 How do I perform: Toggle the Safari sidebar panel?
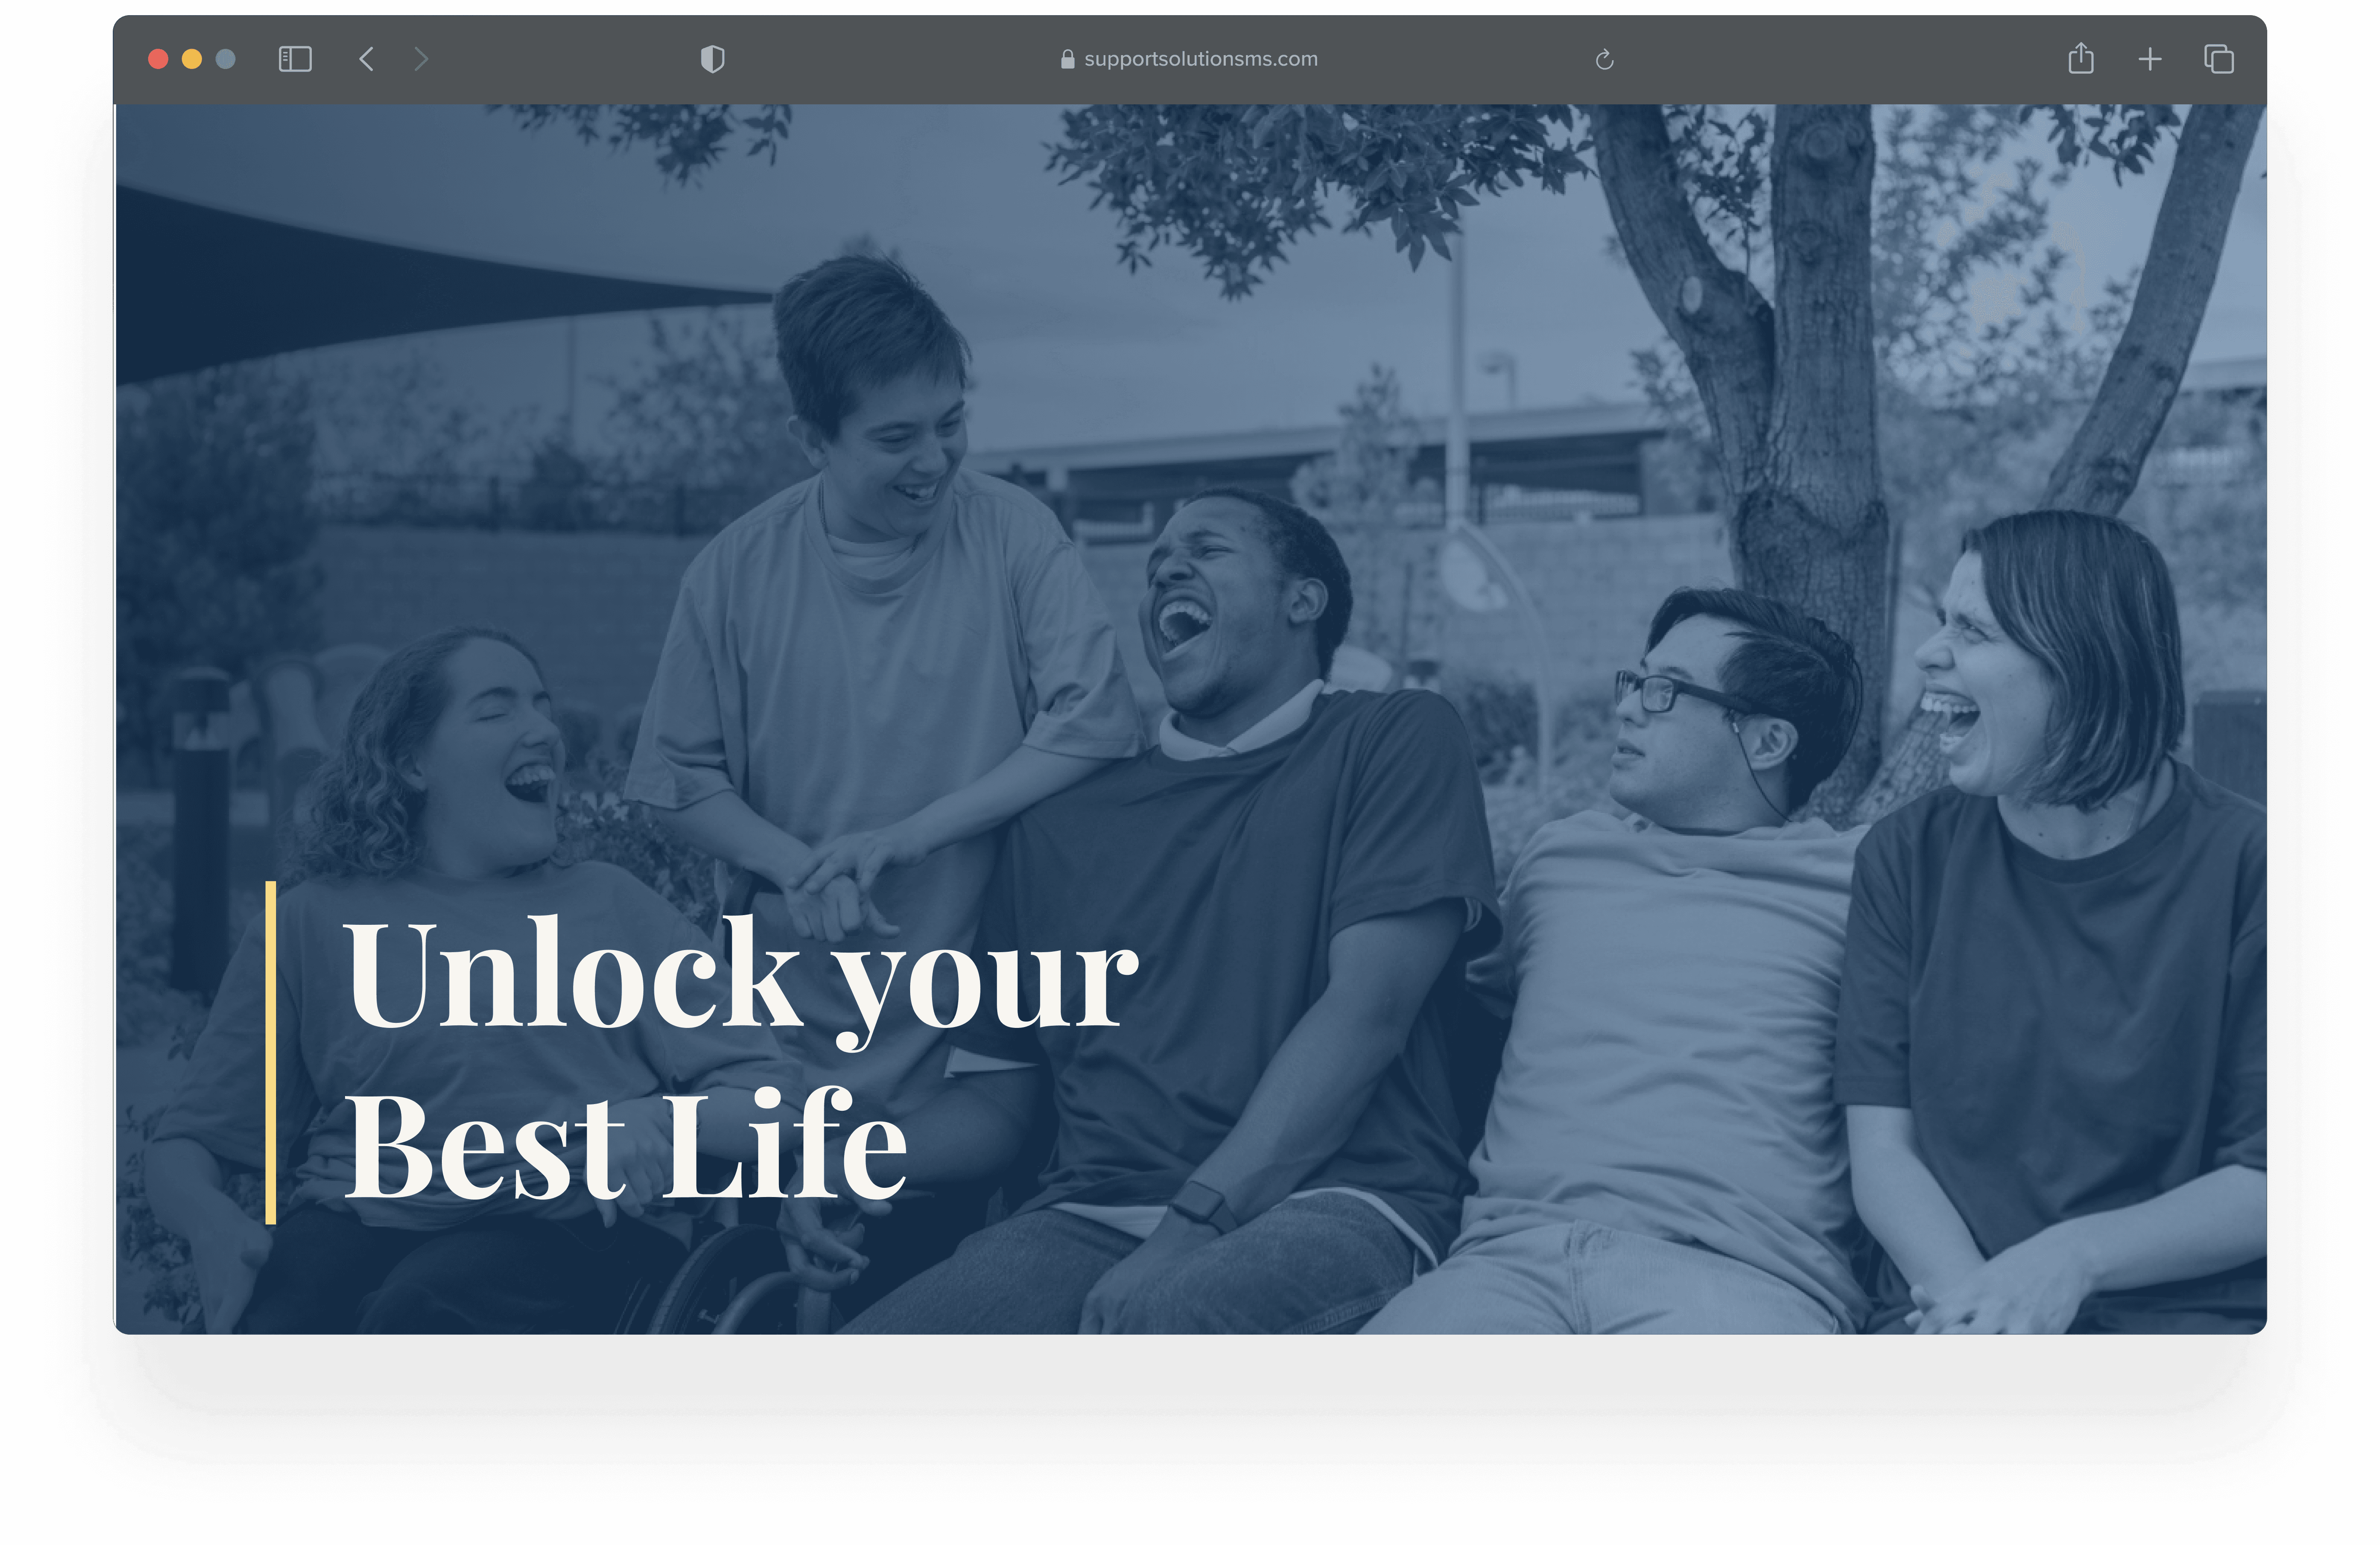(295, 59)
